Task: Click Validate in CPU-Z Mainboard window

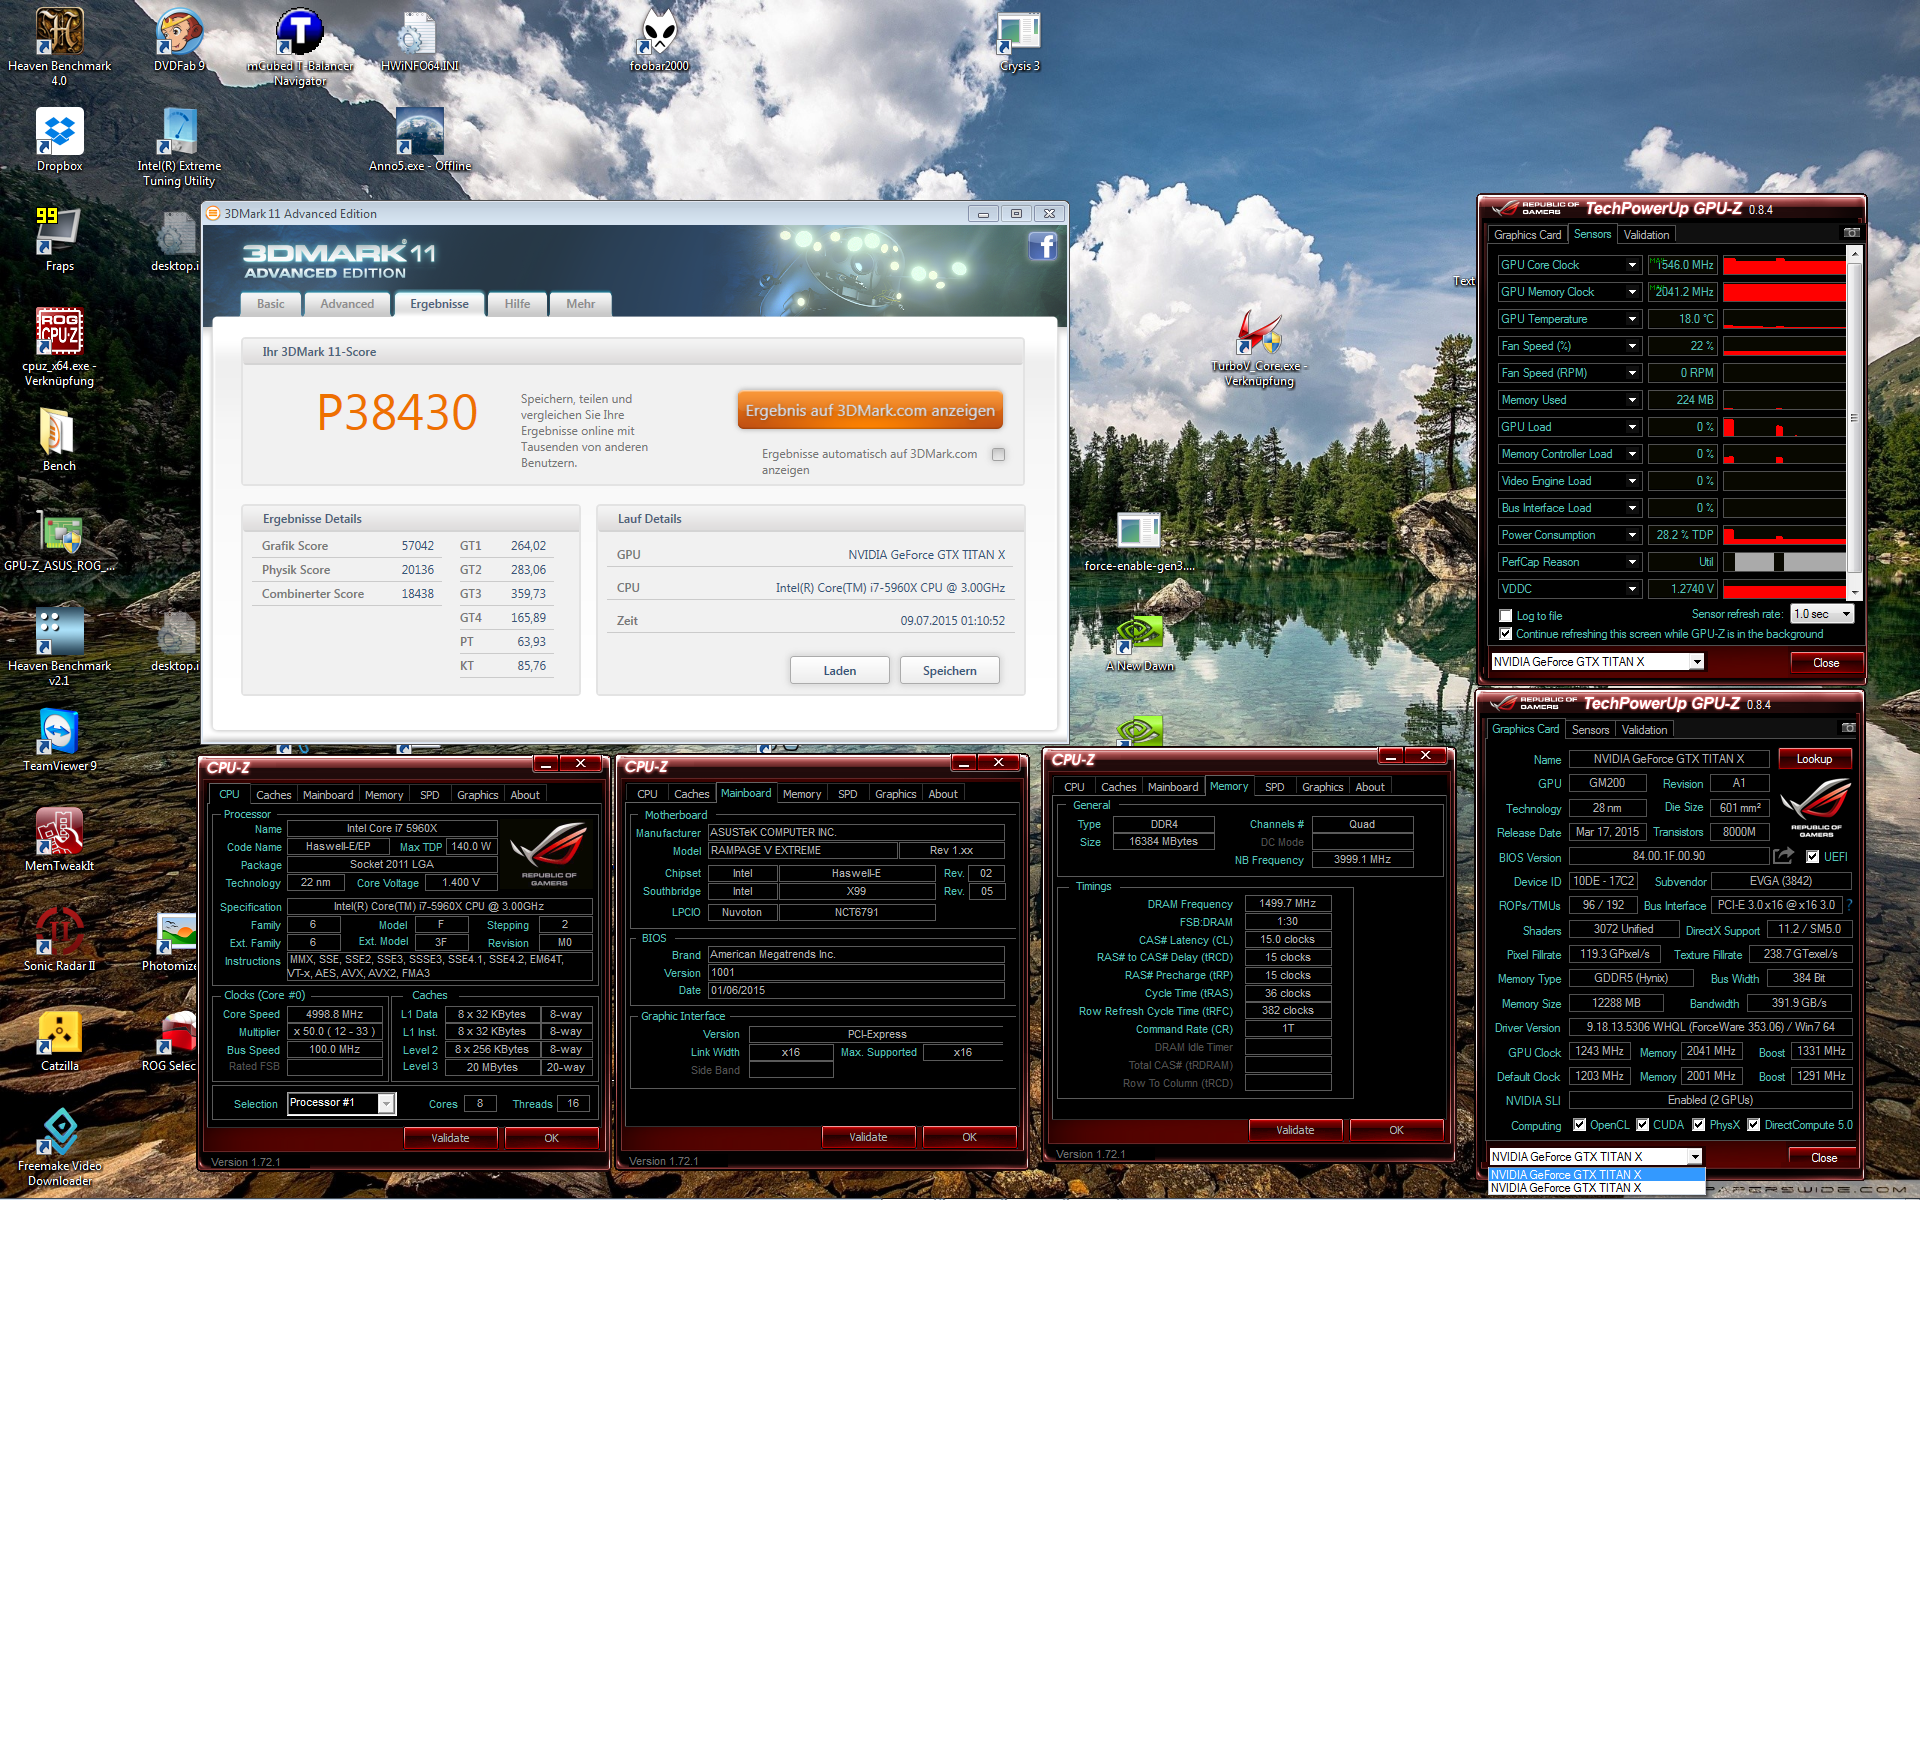Action: point(868,1137)
